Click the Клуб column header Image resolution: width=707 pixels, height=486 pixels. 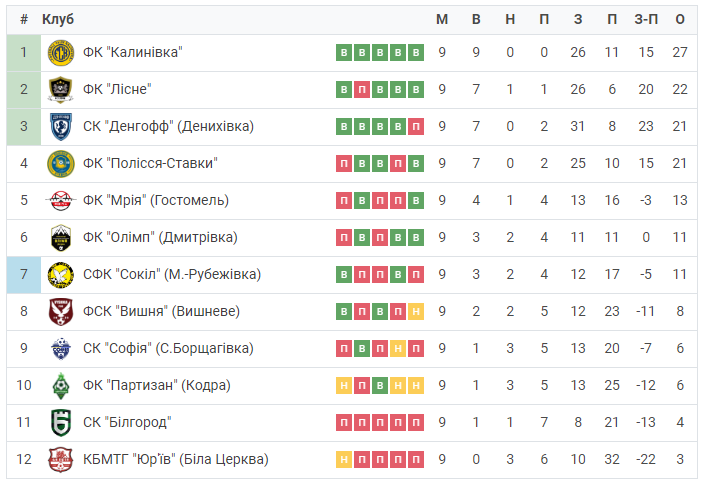[58, 19]
